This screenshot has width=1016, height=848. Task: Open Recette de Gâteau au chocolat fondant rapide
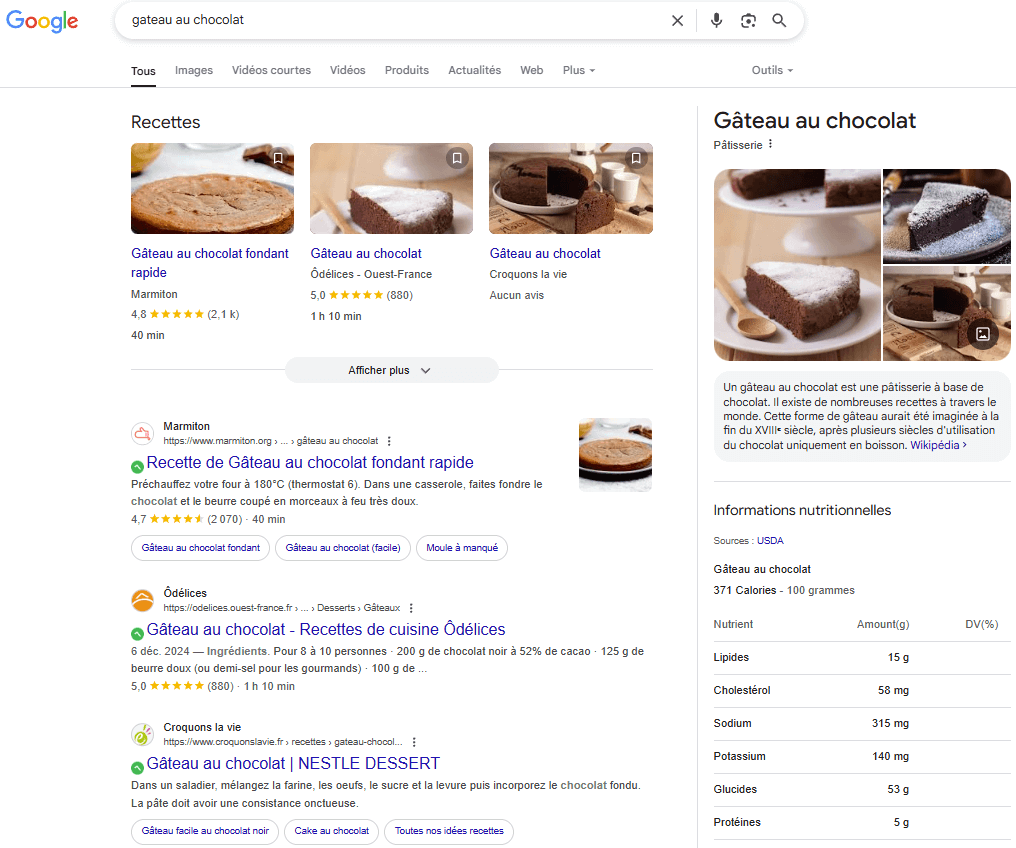click(x=310, y=463)
